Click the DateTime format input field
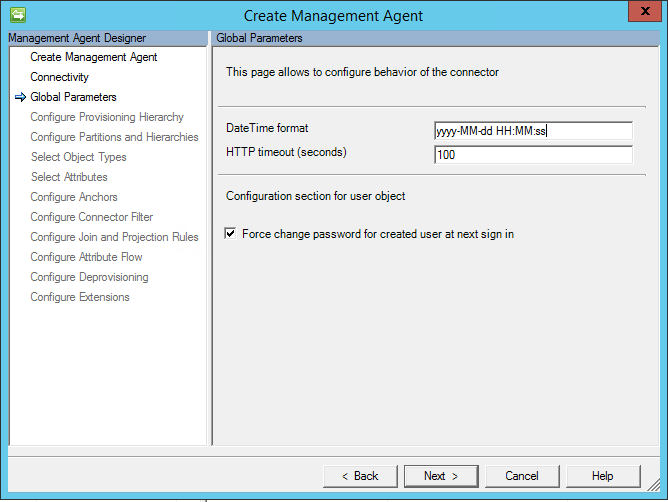 (533, 131)
